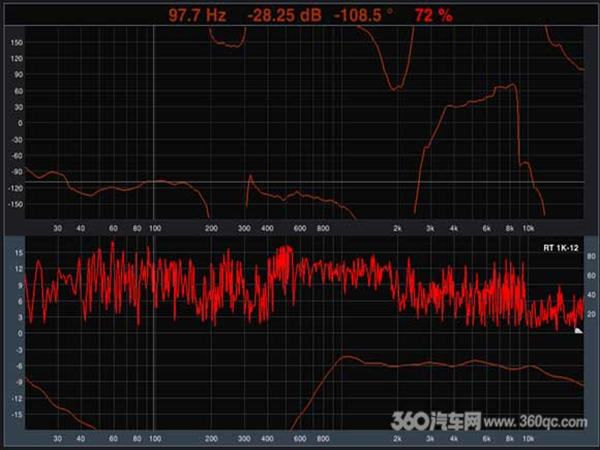The width and height of the screenshot is (600, 450).
Task: Click the white coherence threshold triangle marker
Action: [x=578, y=329]
